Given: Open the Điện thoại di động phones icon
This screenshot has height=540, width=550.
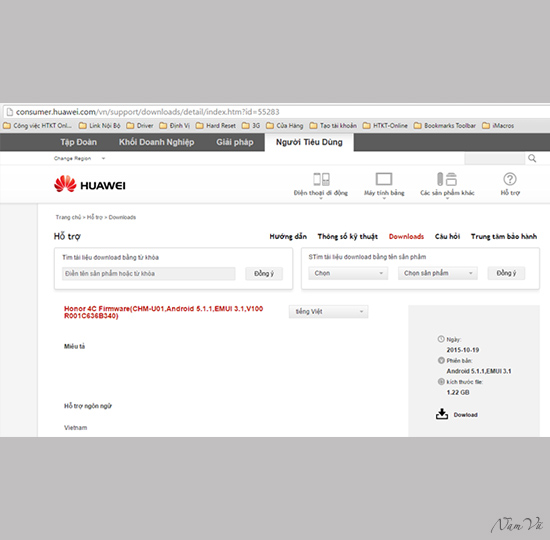Looking at the screenshot, I should pyautogui.click(x=321, y=179).
